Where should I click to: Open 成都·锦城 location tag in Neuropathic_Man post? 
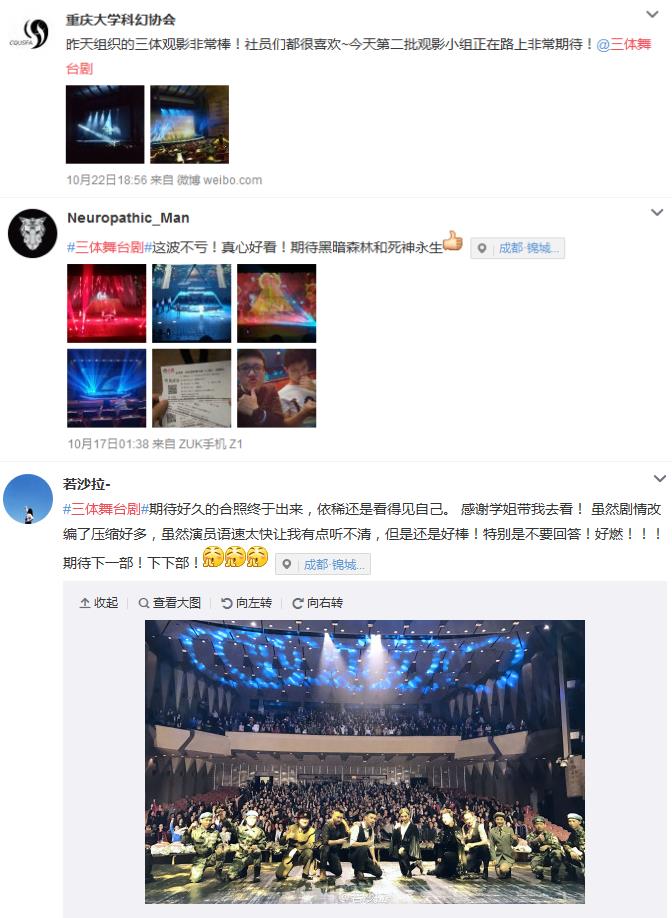point(517,248)
